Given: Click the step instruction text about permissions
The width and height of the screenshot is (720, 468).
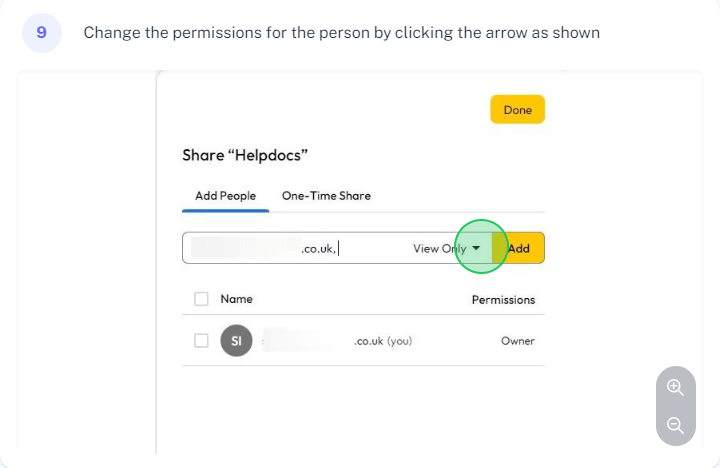Looking at the screenshot, I should 342,33.
